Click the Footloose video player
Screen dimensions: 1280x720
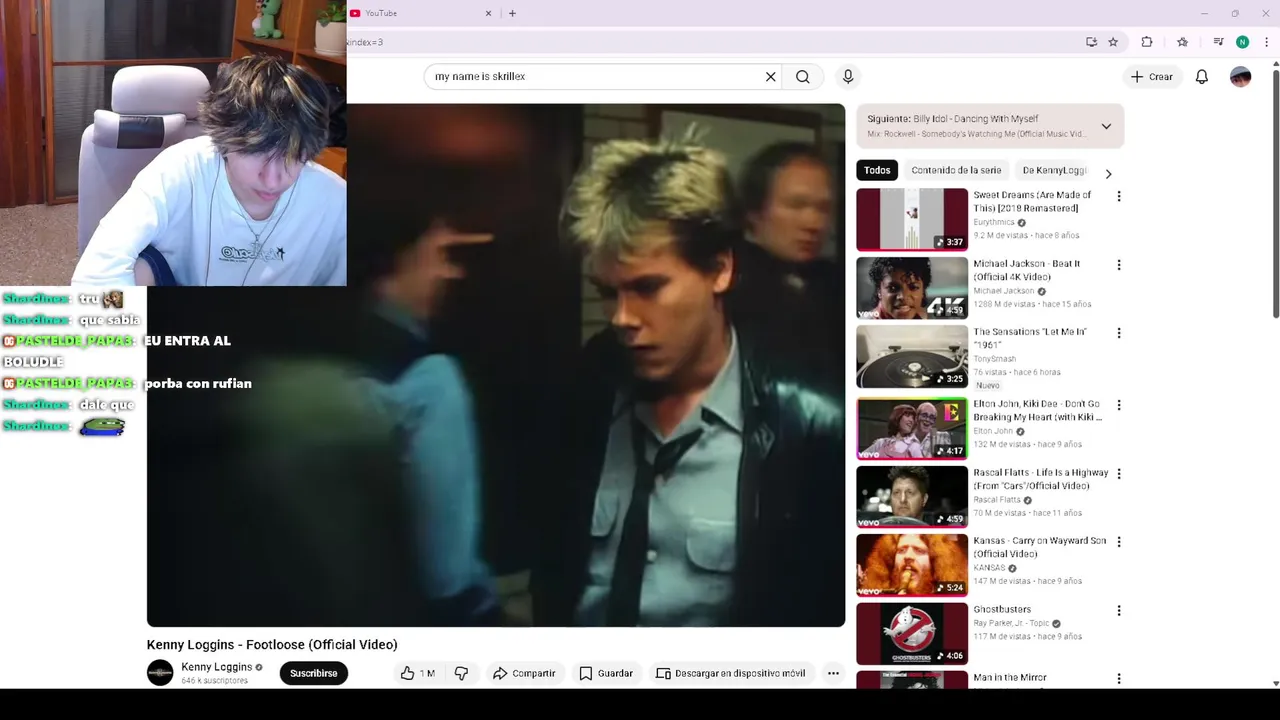pyautogui.click(x=496, y=365)
